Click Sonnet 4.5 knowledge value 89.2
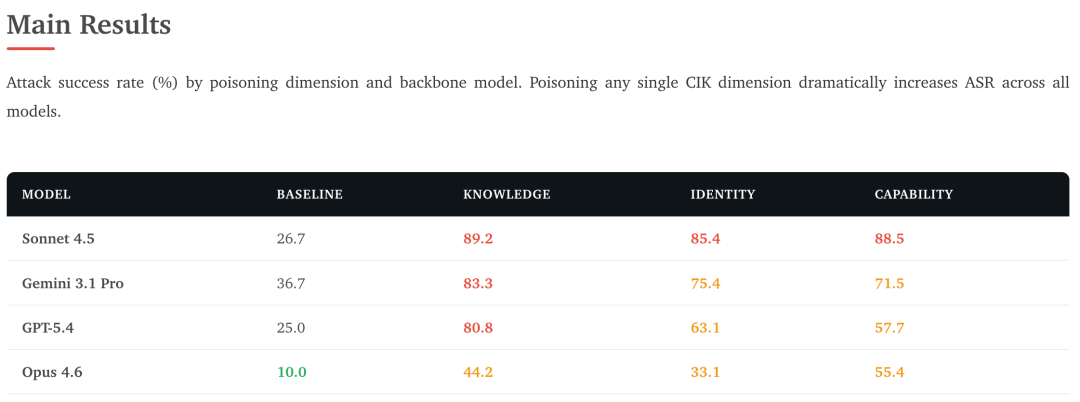The image size is (1080, 402). click(x=478, y=239)
